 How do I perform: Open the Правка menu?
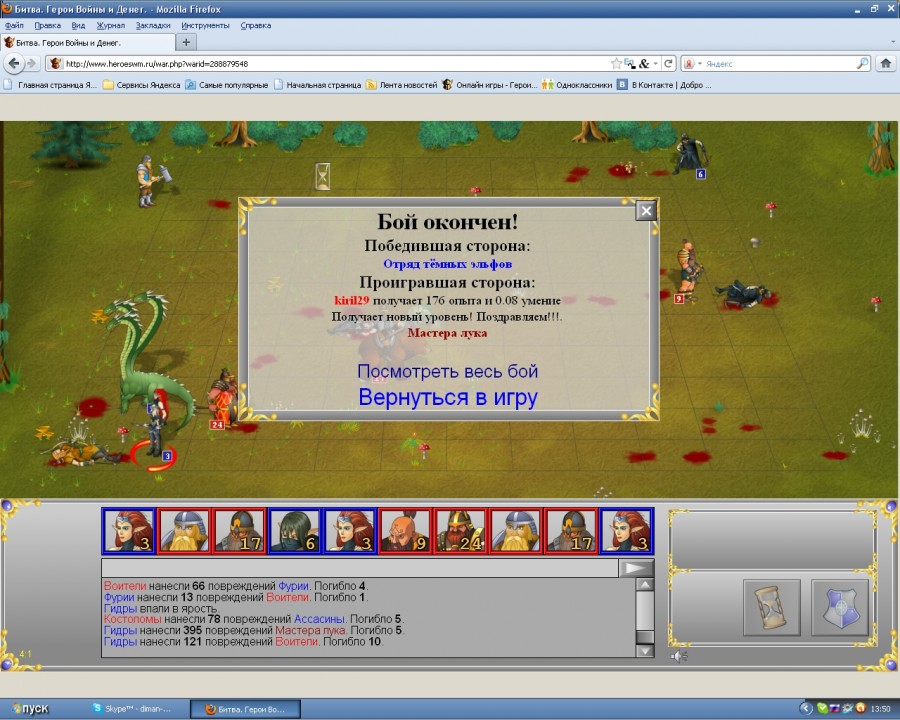(48, 25)
